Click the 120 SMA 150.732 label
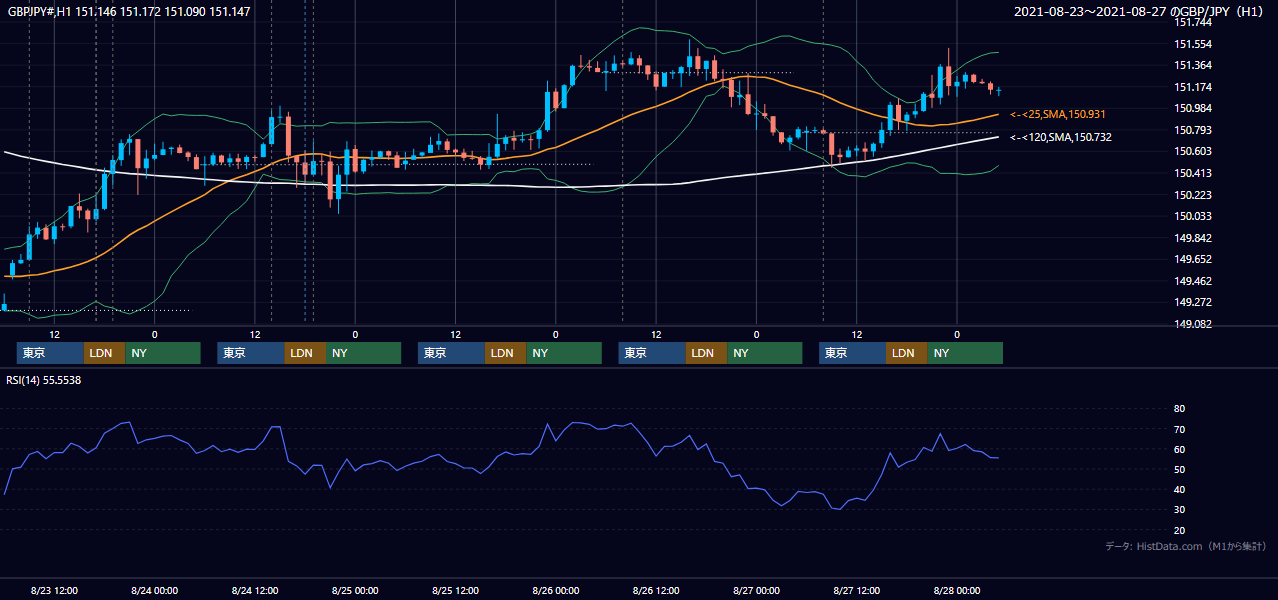The height and width of the screenshot is (600, 1278). click(x=1060, y=137)
